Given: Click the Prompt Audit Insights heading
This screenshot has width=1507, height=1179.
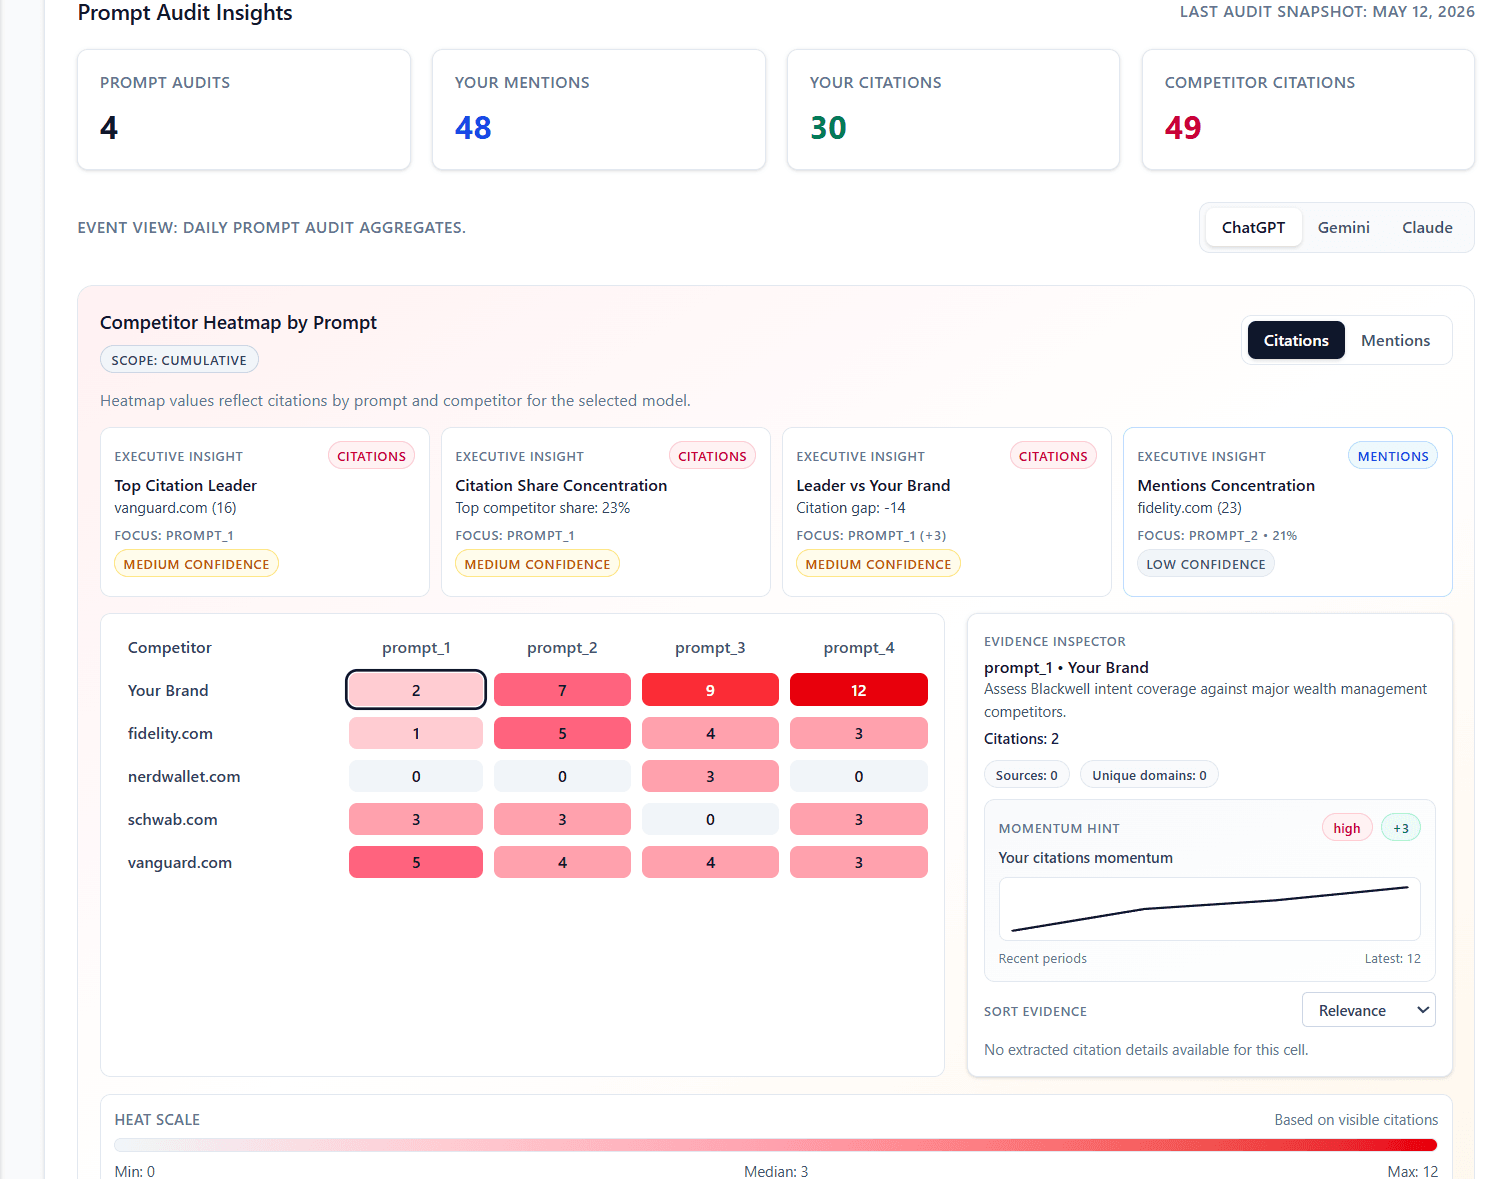Looking at the screenshot, I should (185, 13).
